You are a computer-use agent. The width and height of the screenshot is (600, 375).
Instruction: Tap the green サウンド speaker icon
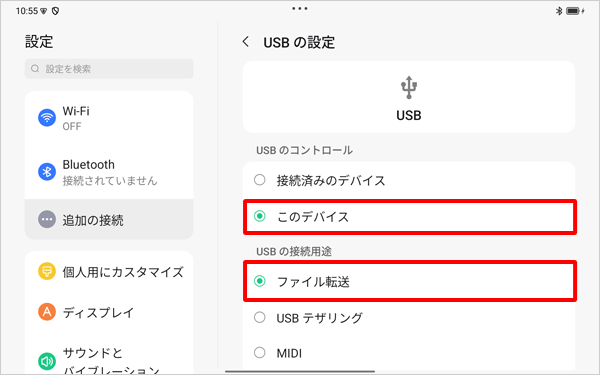pyautogui.click(x=47, y=361)
